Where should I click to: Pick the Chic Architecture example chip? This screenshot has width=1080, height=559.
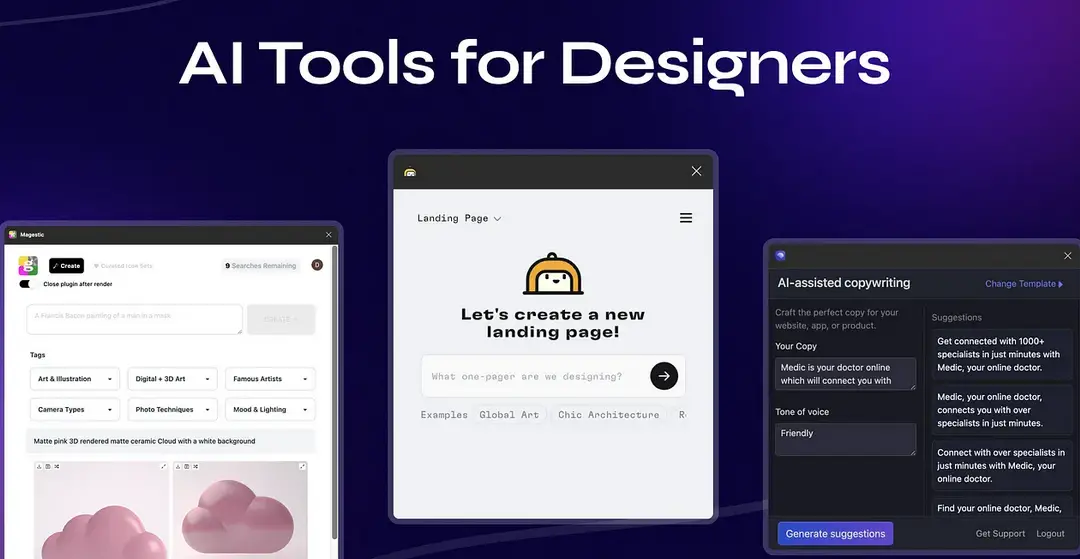[x=608, y=414]
